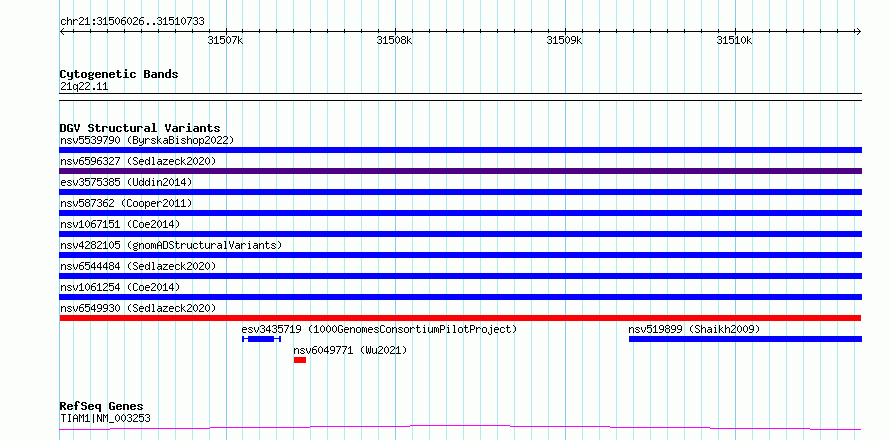
Task: Click the 31510k ruler label
Action: click(734, 40)
